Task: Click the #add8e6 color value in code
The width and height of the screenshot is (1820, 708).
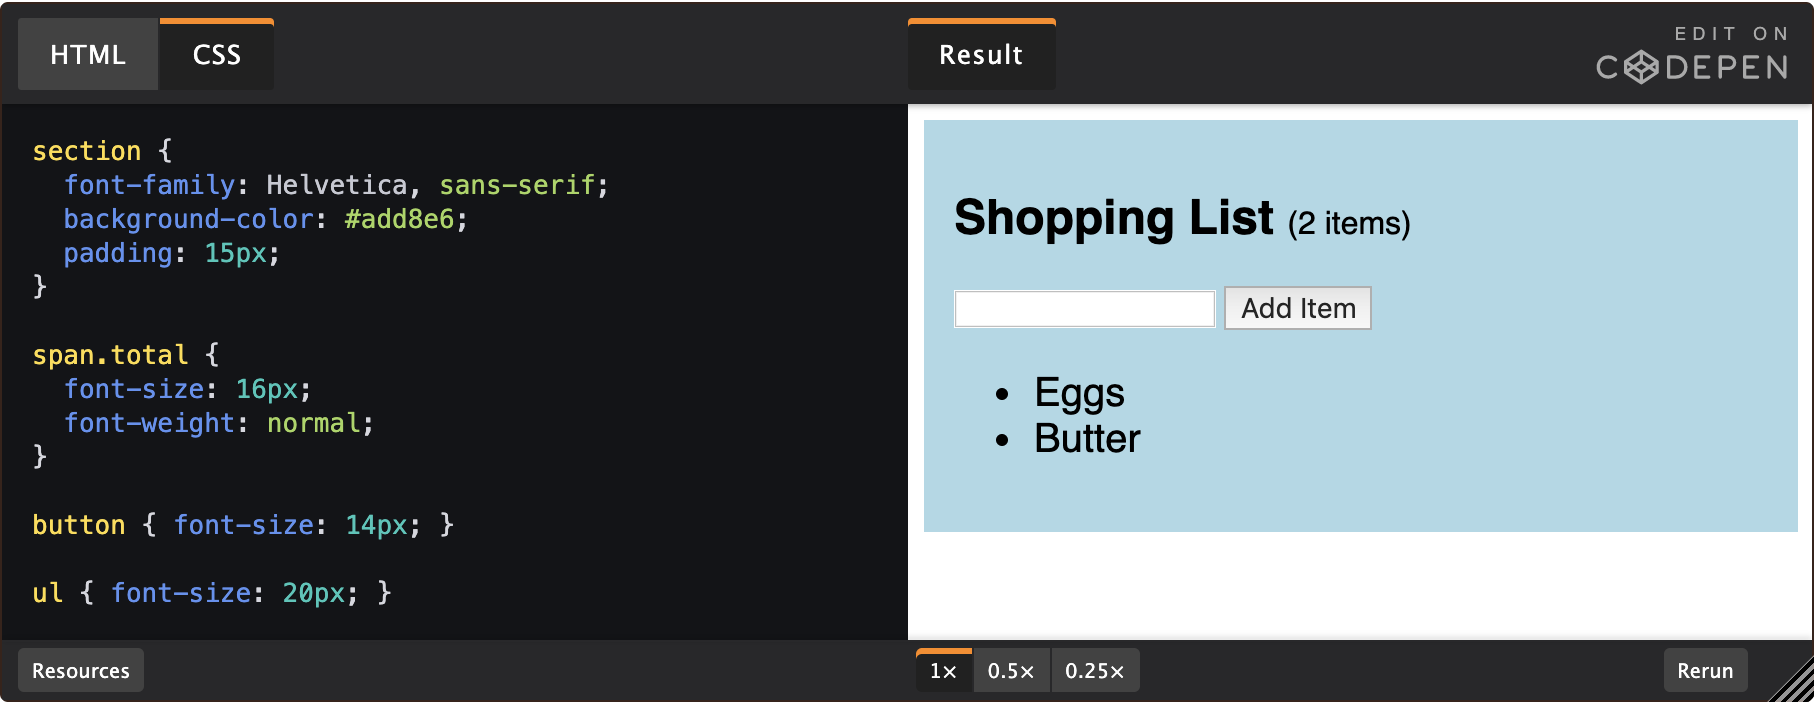Action: (x=399, y=219)
